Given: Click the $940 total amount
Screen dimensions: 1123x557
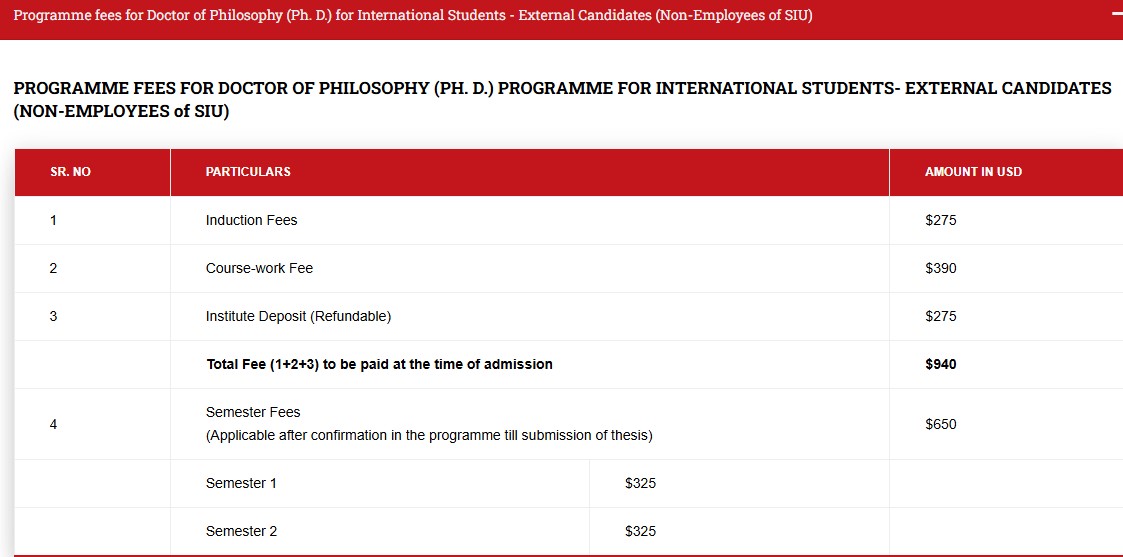Looking at the screenshot, I should point(941,364).
